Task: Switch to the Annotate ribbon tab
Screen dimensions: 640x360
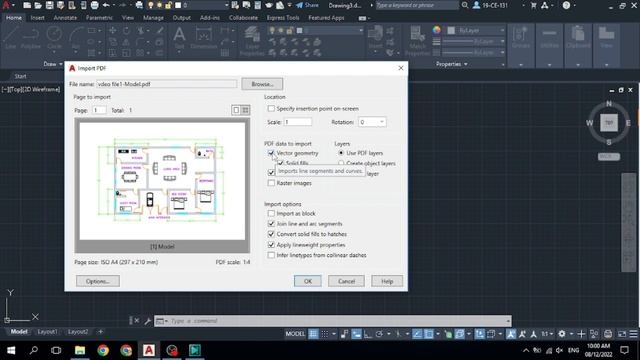Action: coord(65,18)
